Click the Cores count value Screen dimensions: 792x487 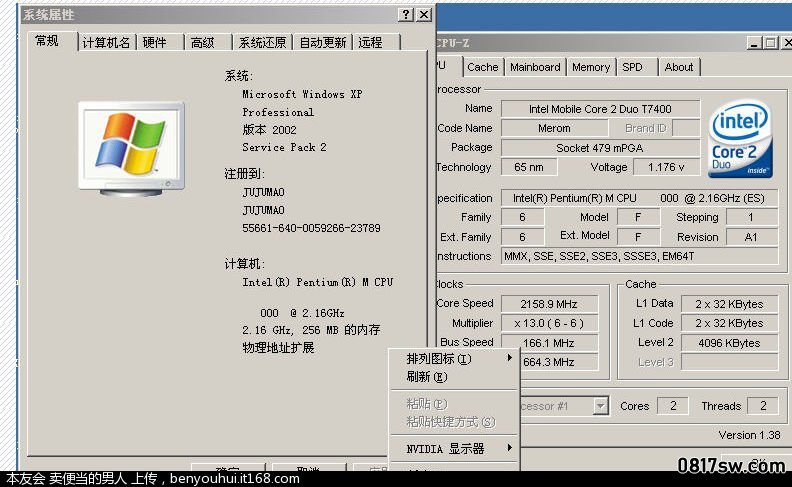pyautogui.click(x=673, y=406)
